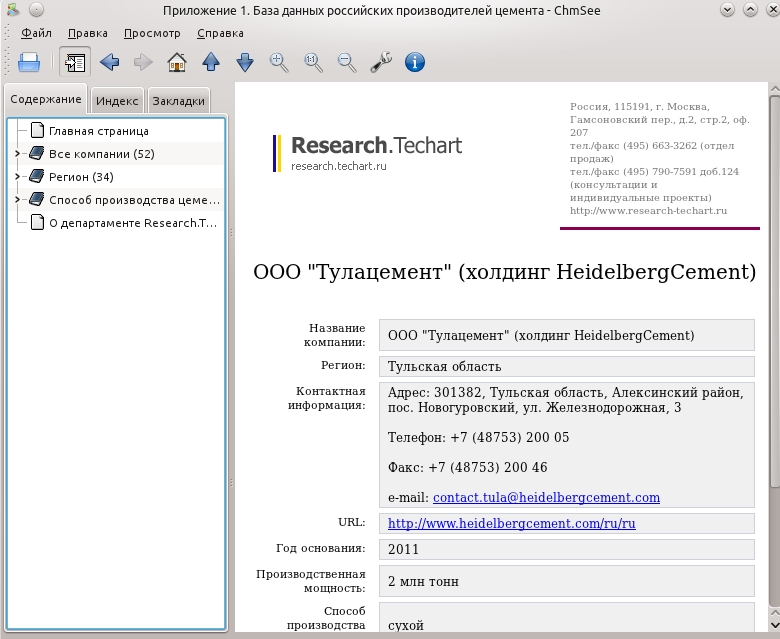
Task: Expand the Все компании (52) node
Action: tap(17, 154)
